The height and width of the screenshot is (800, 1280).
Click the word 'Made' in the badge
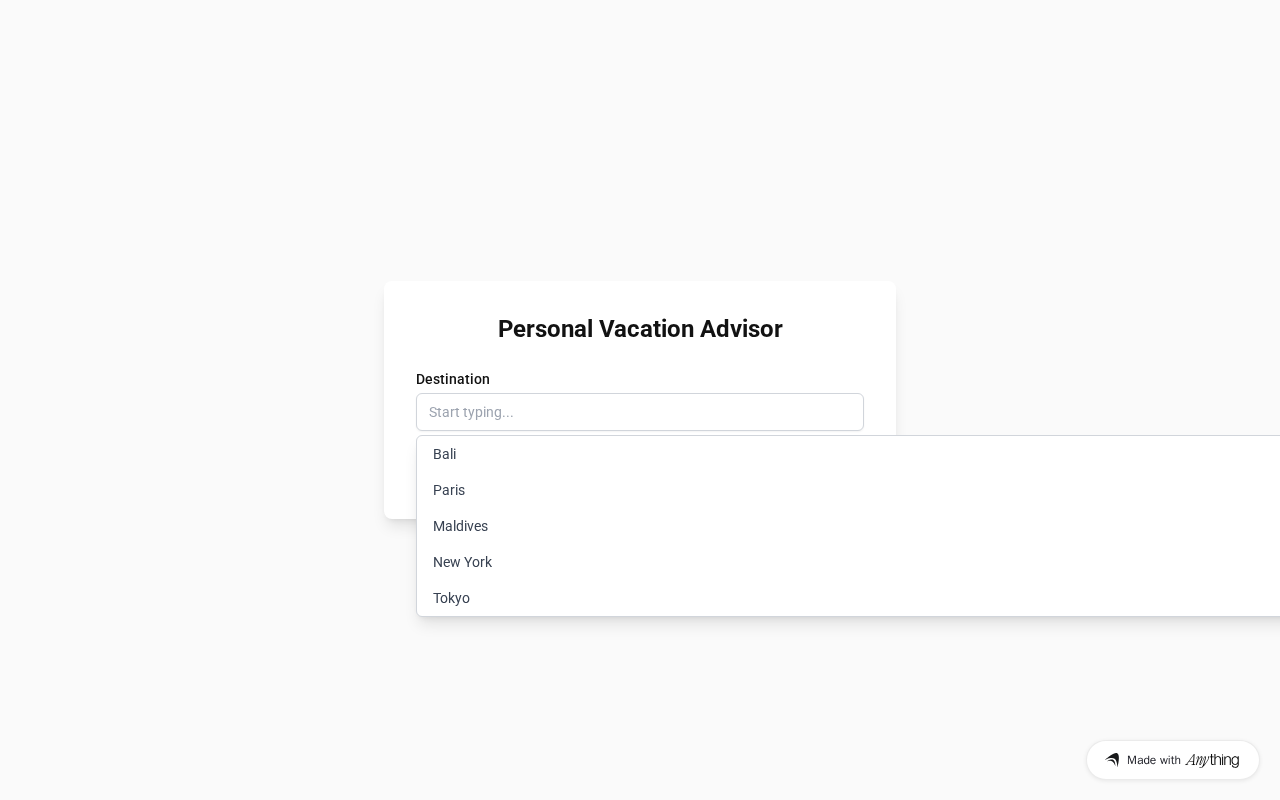[1141, 760]
